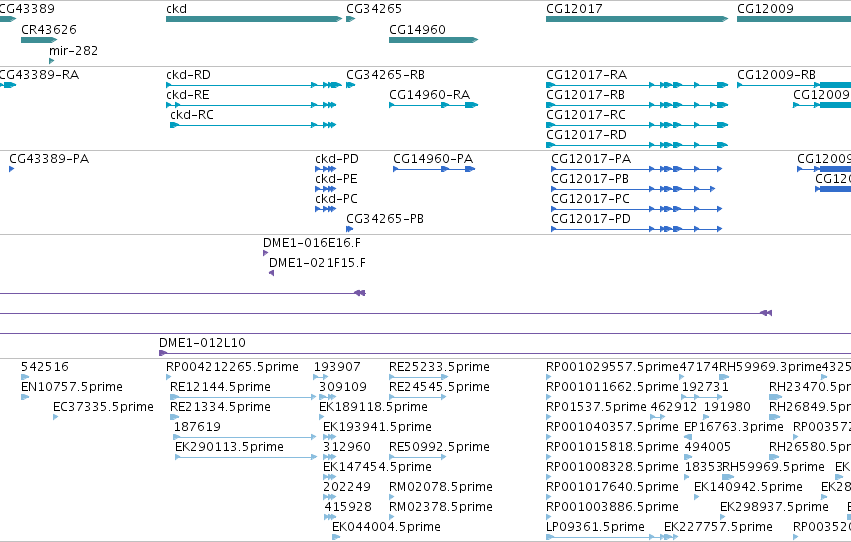
Task: Select EST RE25233.5prime
Action: (418, 377)
